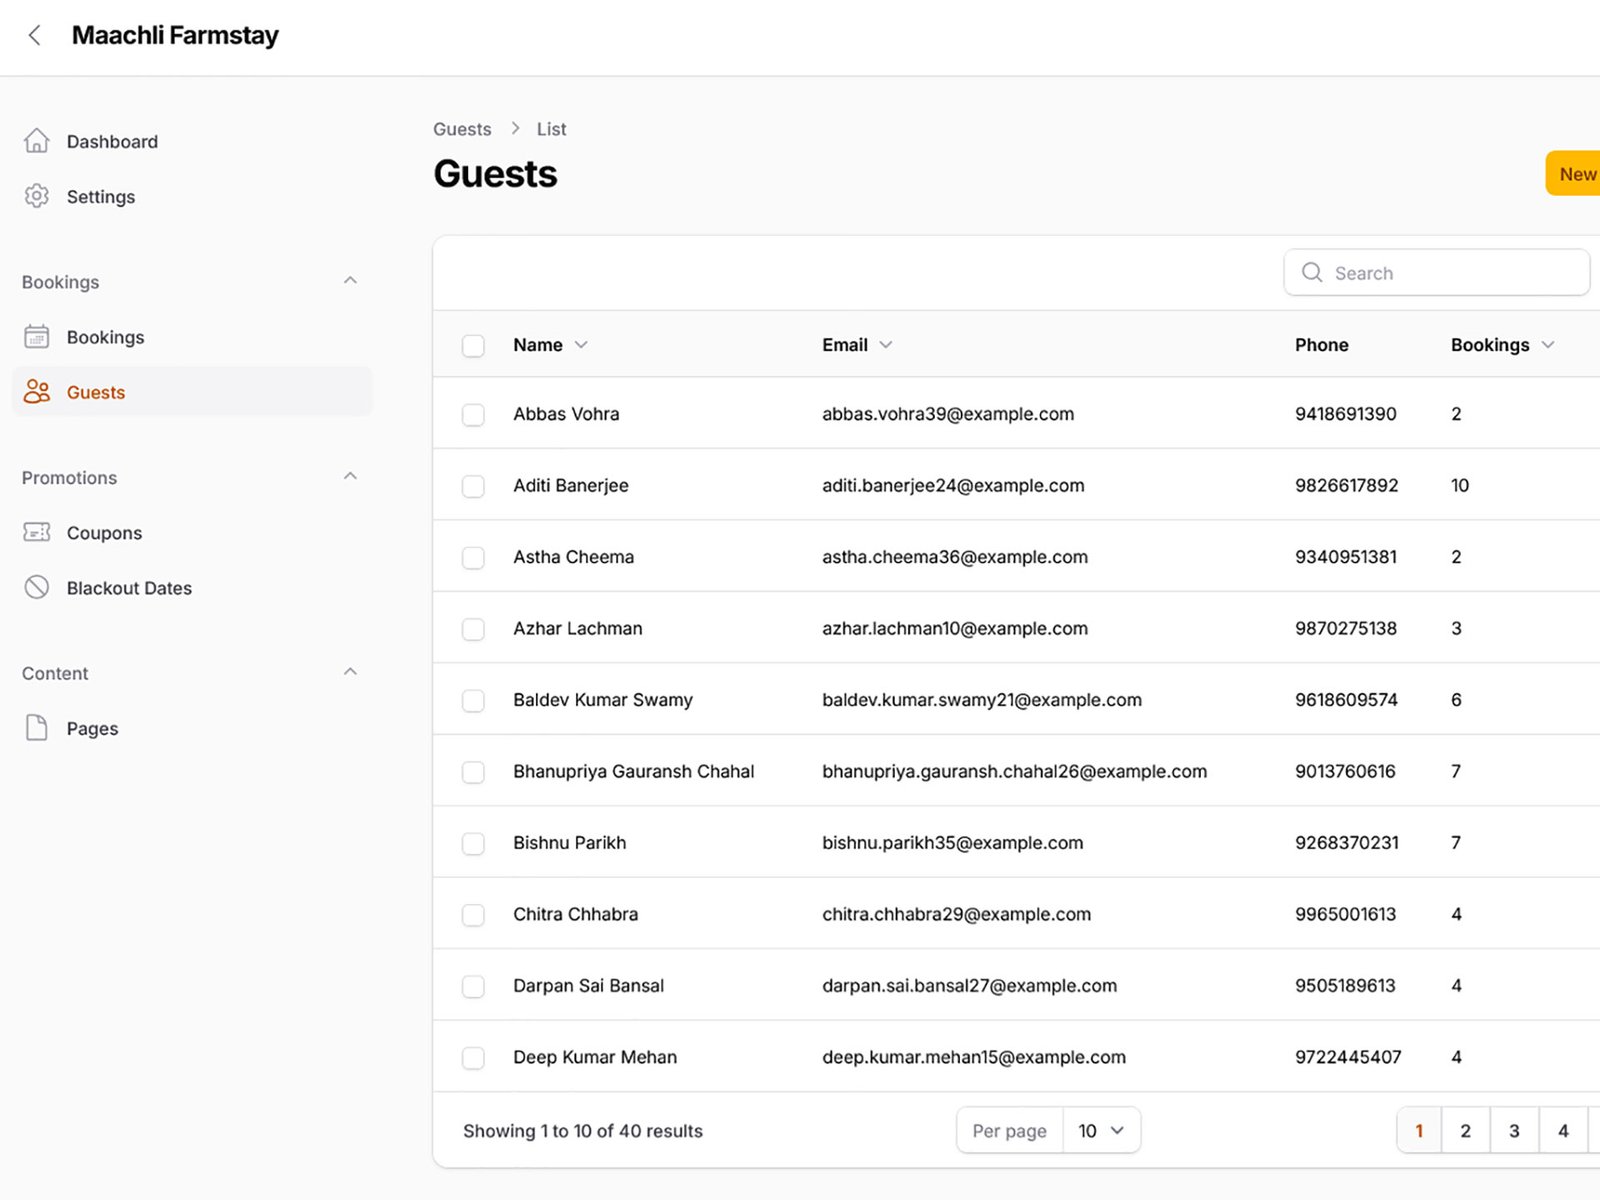The image size is (1600, 1200).
Task: Open the Settings sidebar item
Action: [x=192, y=196]
